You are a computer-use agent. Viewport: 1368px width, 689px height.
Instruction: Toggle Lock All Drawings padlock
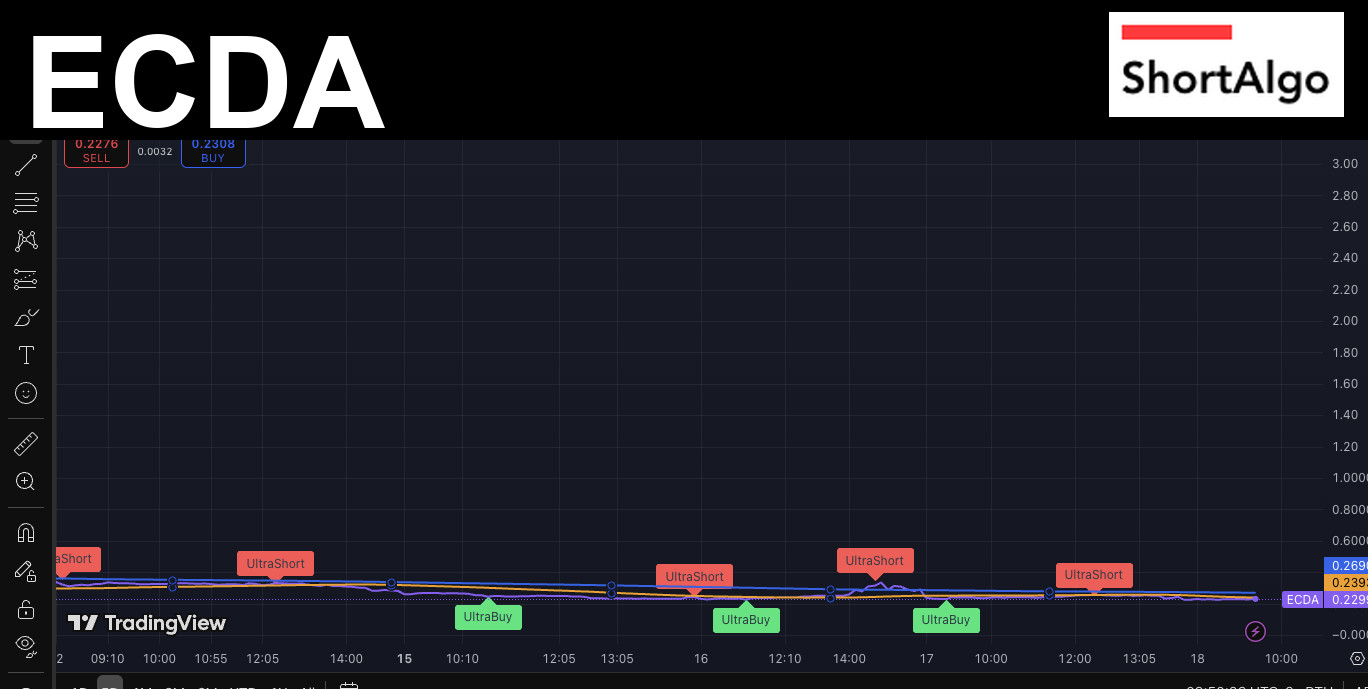click(26, 609)
